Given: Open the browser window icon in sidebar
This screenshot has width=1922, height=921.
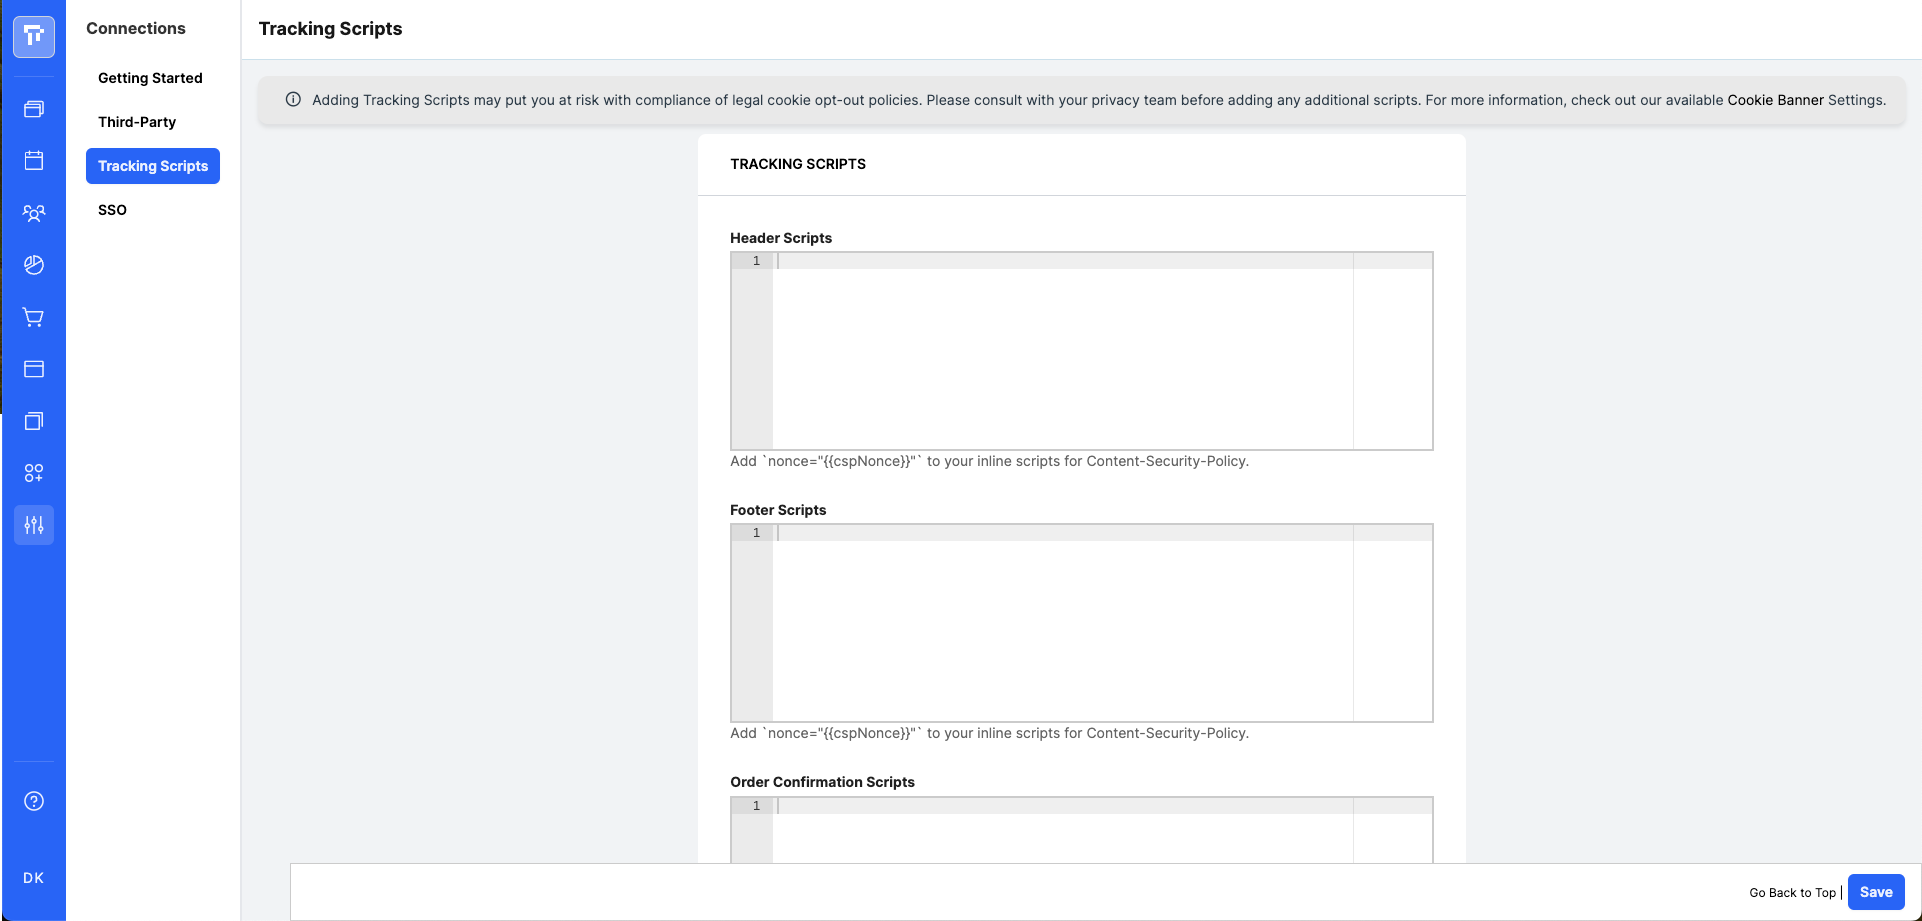Looking at the screenshot, I should coord(34,369).
